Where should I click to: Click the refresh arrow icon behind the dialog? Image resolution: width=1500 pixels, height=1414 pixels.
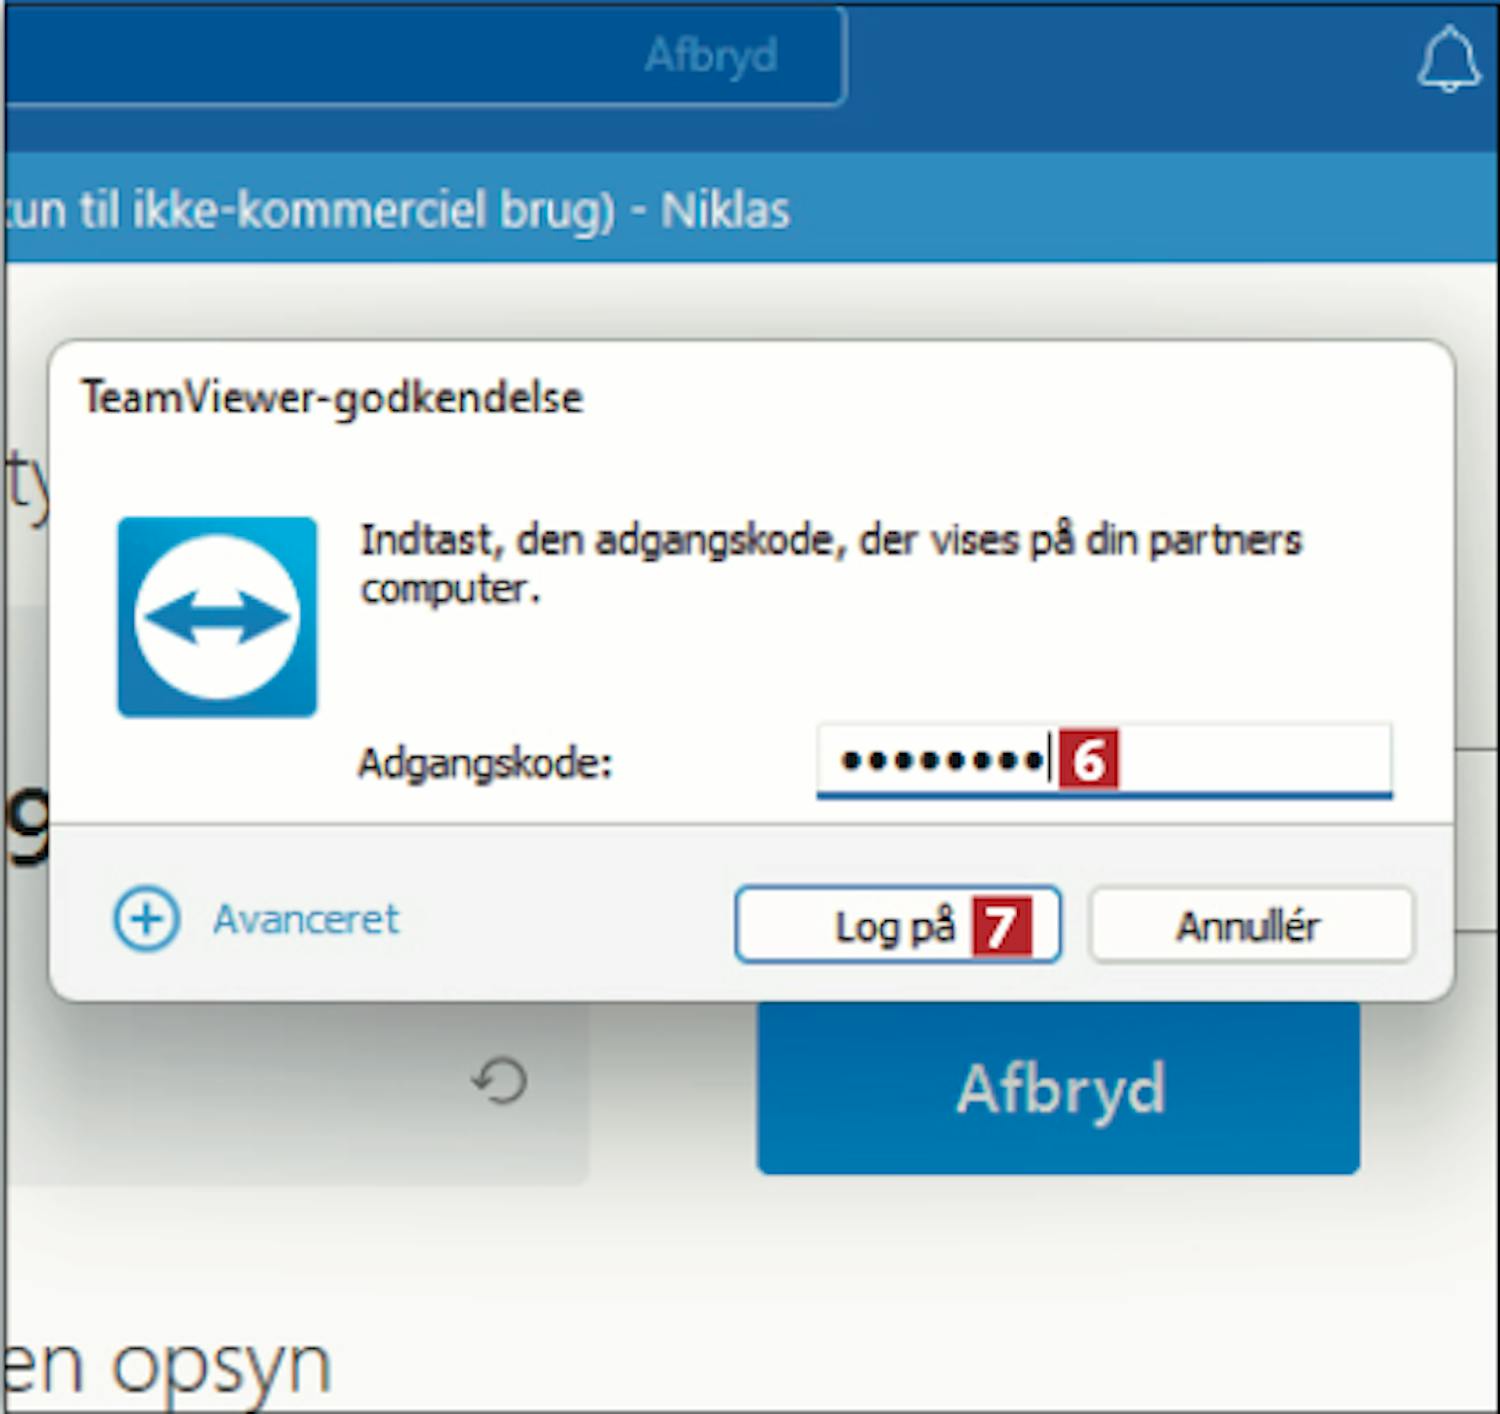(500, 1081)
